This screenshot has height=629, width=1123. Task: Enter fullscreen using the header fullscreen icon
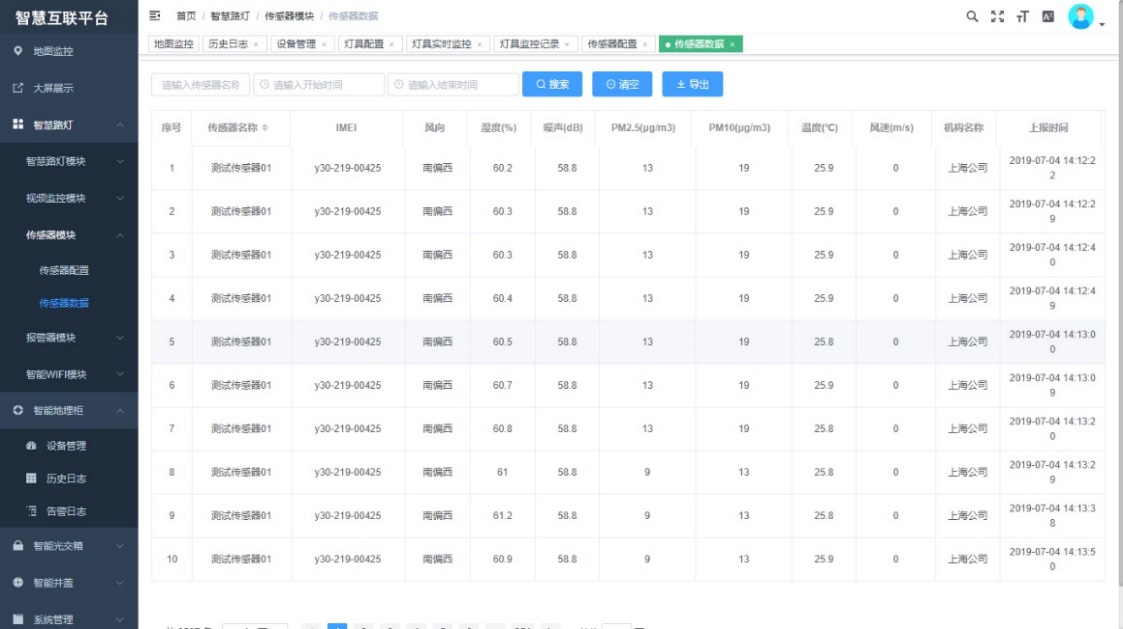click(996, 16)
